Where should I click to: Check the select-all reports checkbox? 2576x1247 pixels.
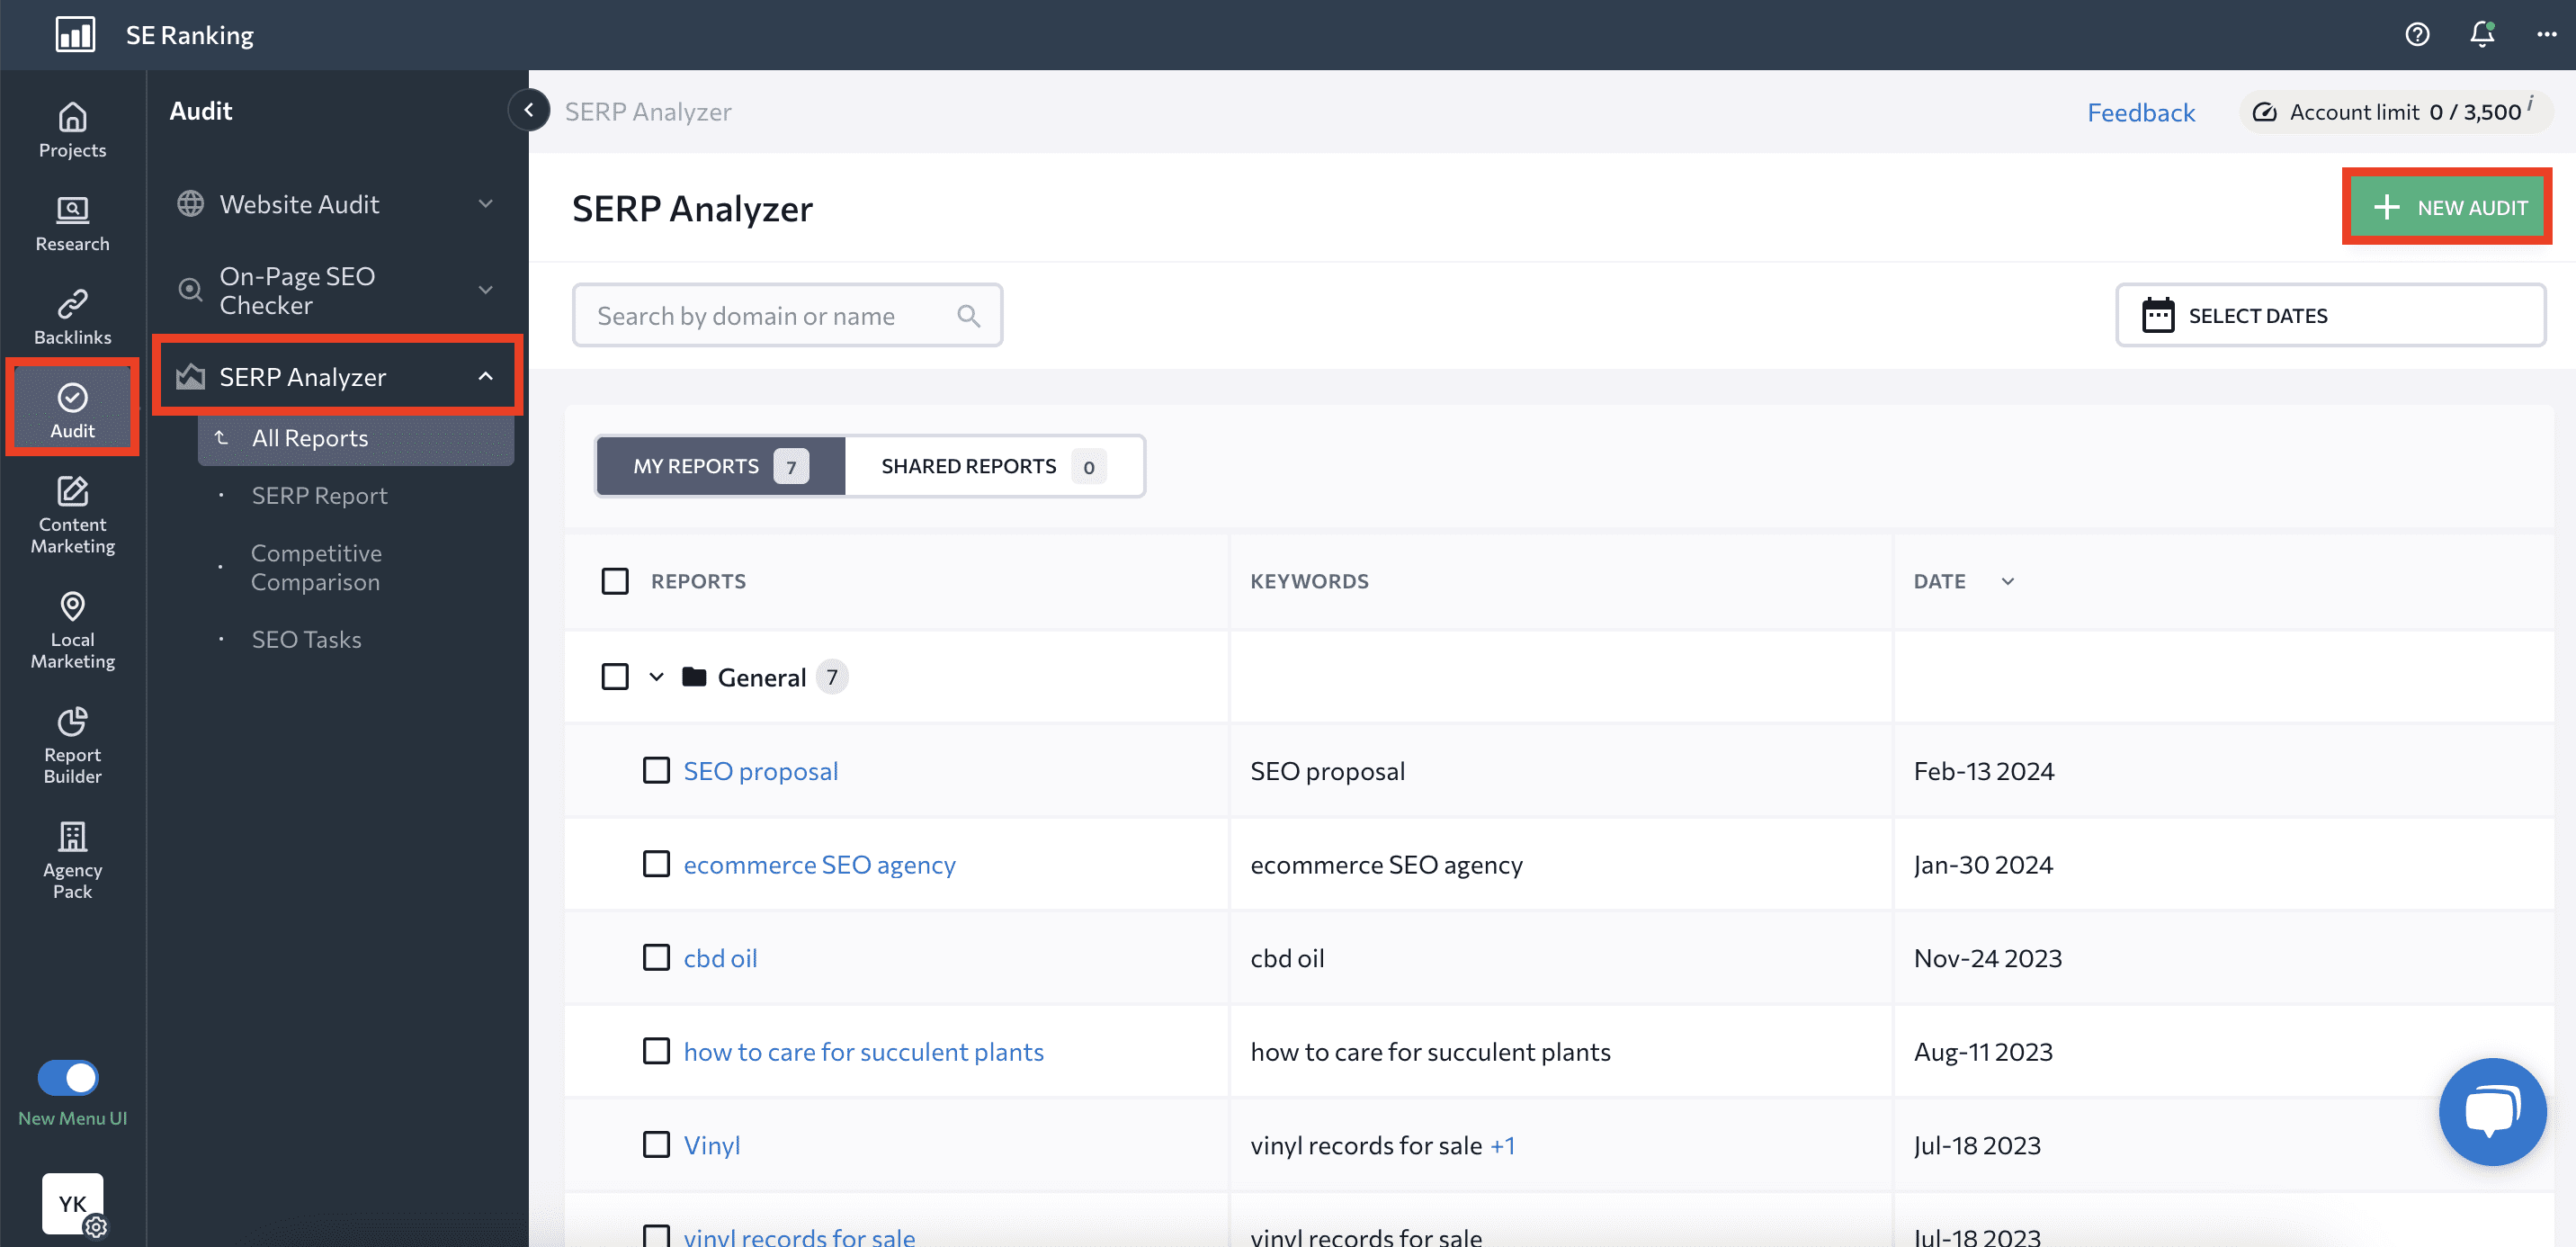pyautogui.click(x=615, y=580)
